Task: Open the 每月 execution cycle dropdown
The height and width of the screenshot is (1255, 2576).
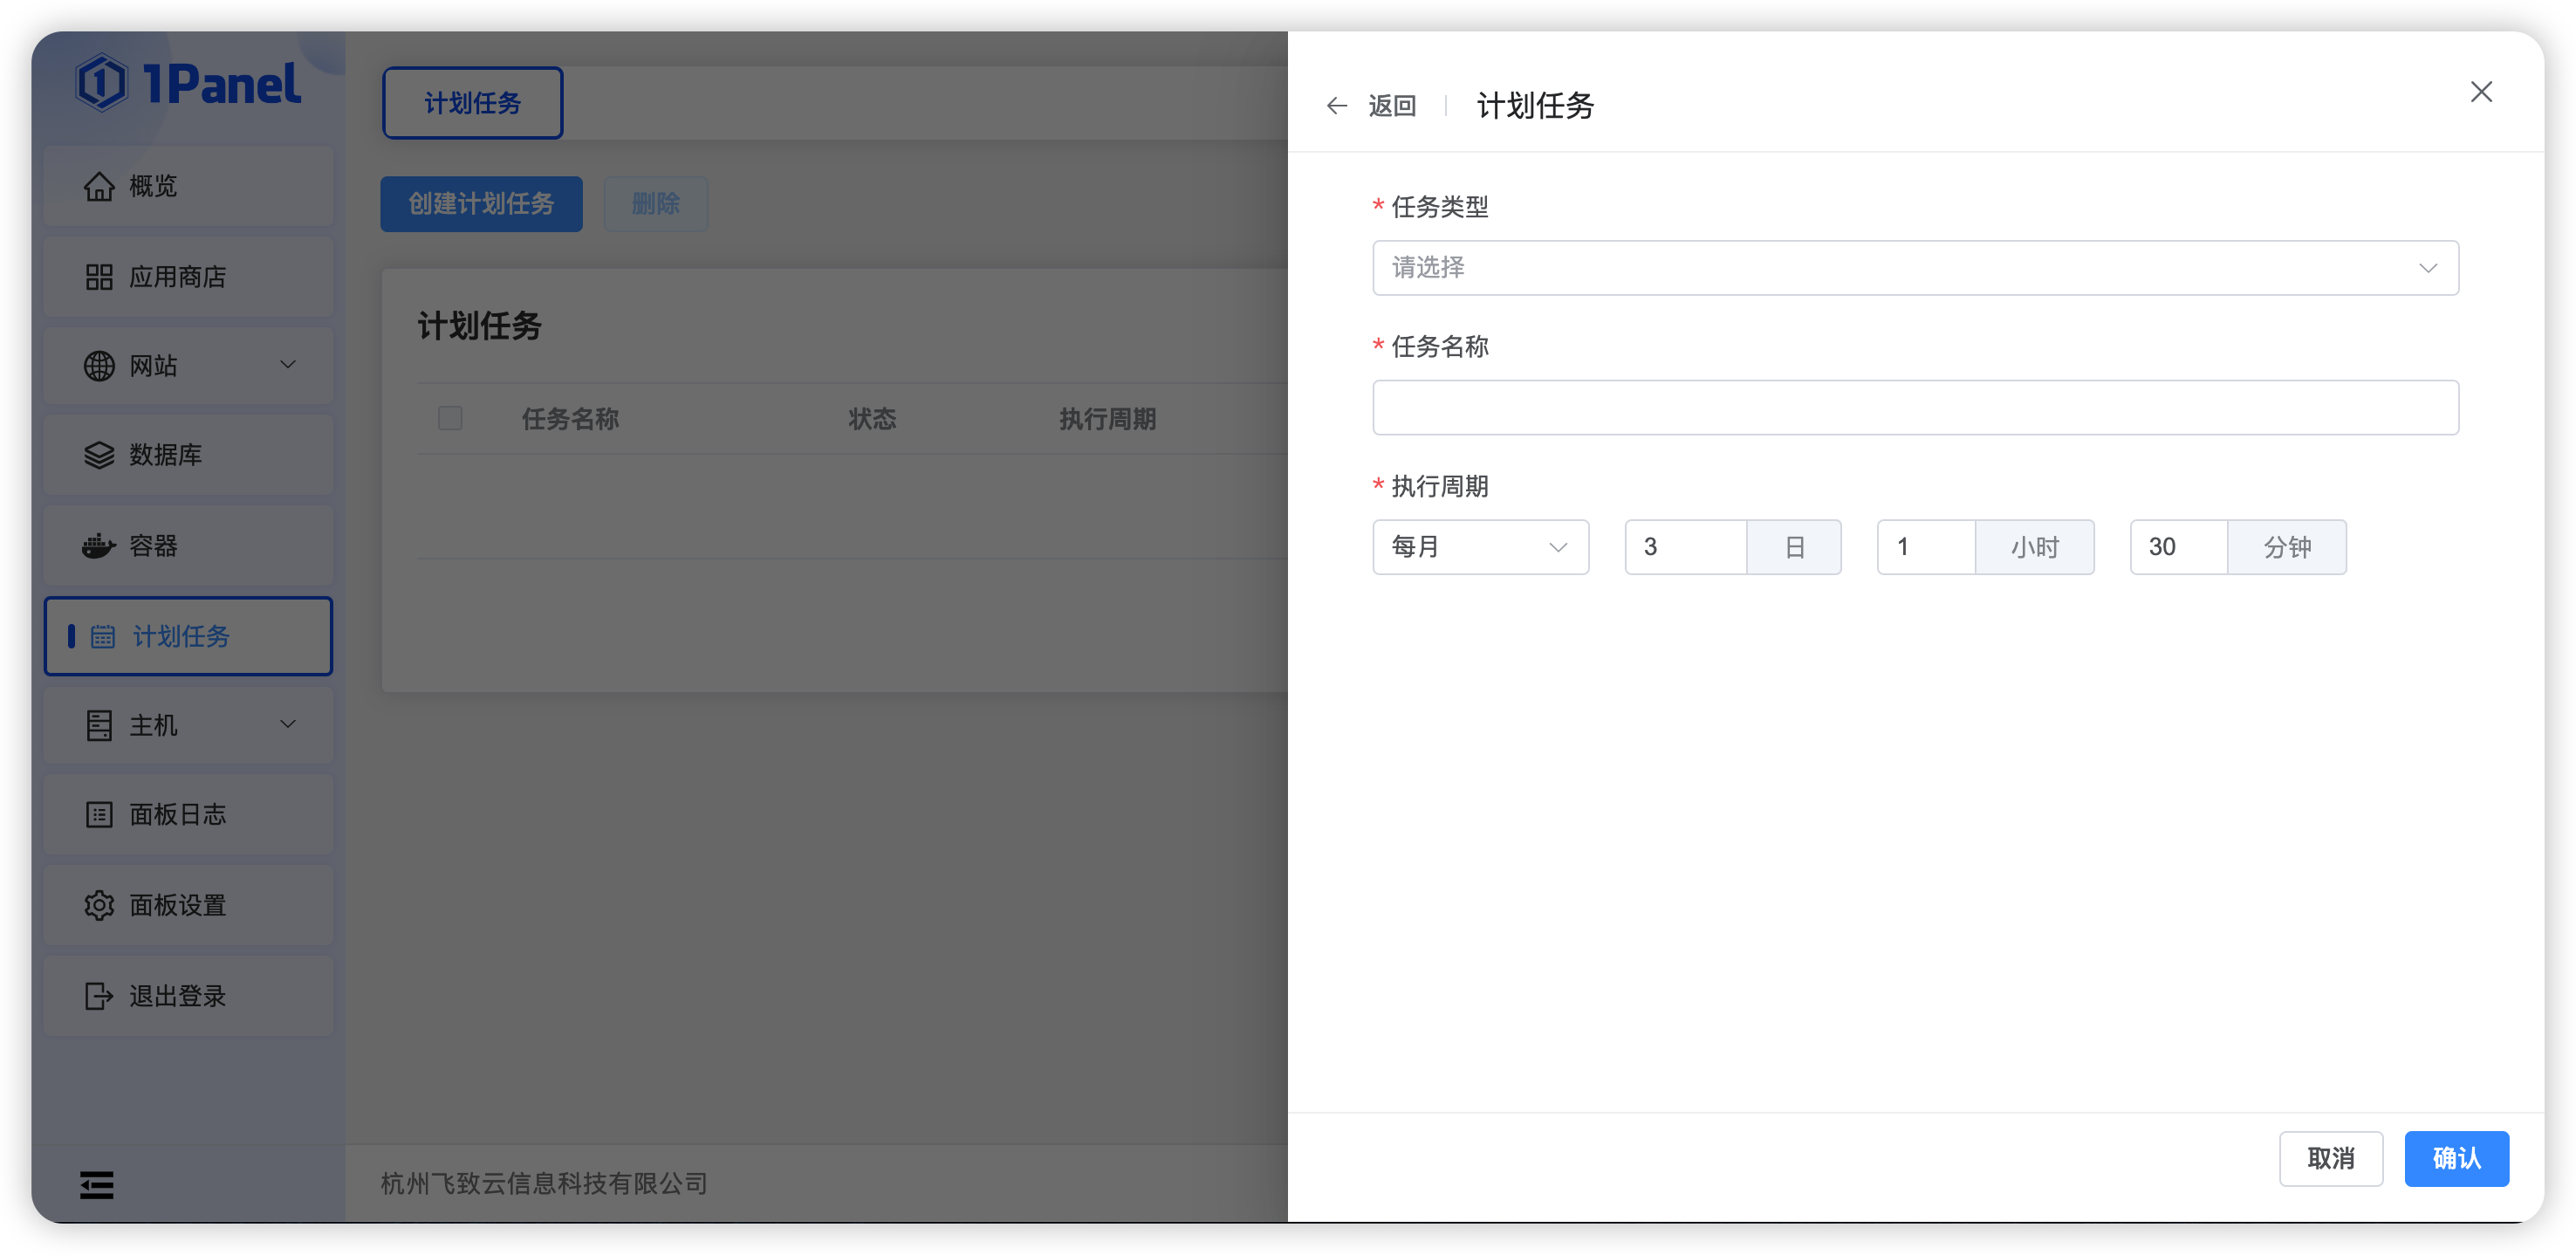Action: (x=1480, y=547)
